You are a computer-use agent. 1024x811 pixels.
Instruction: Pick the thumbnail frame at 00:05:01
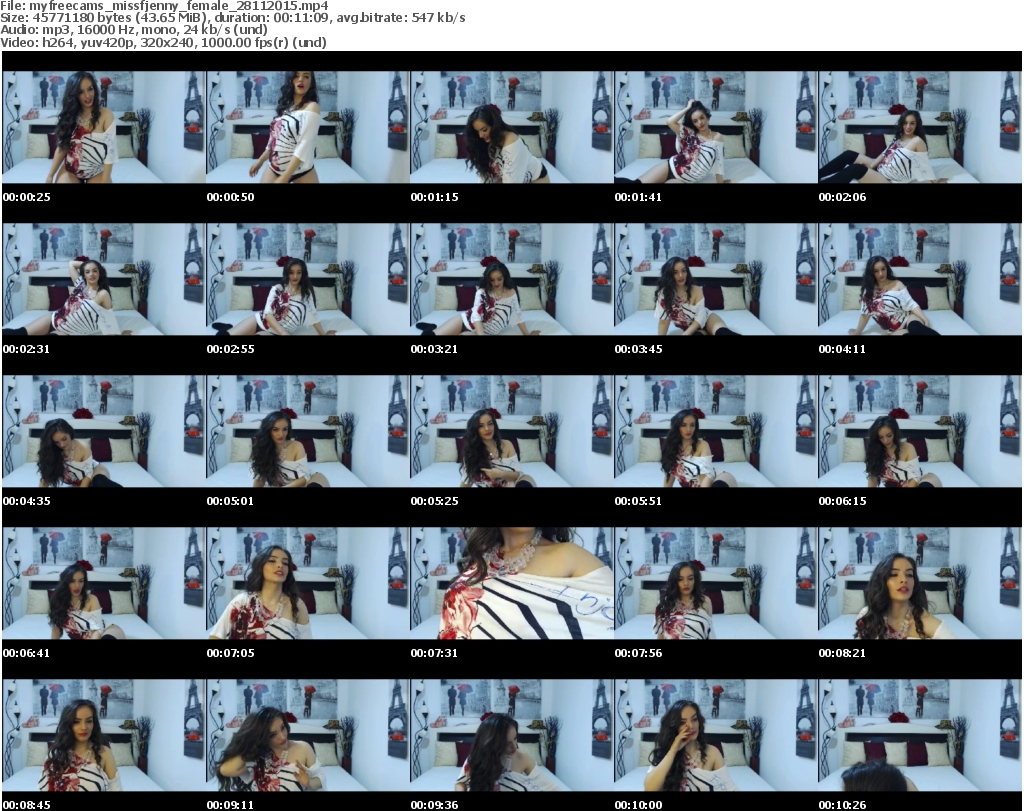[x=308, y=431]
